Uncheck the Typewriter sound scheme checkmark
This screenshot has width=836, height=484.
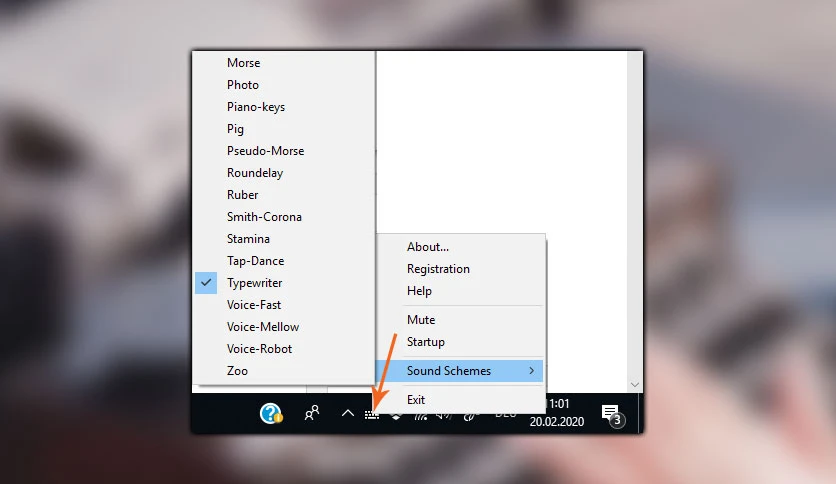click(206, 283)
